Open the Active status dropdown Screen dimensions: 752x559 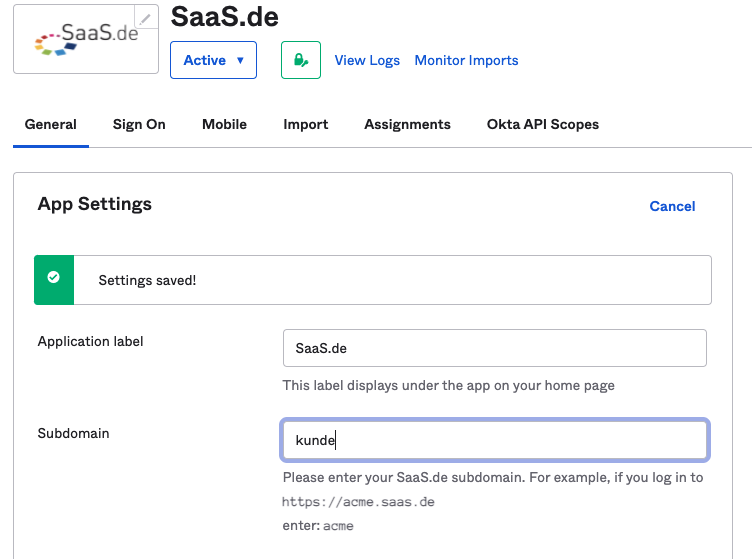pos(213,60)
